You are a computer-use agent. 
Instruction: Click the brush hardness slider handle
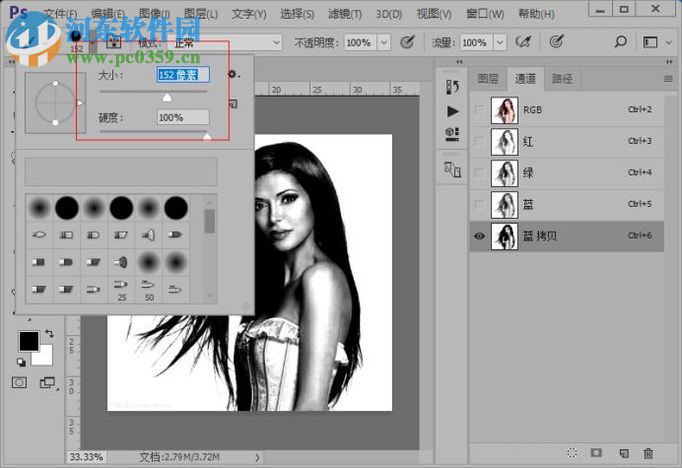(x=207, y=135)
